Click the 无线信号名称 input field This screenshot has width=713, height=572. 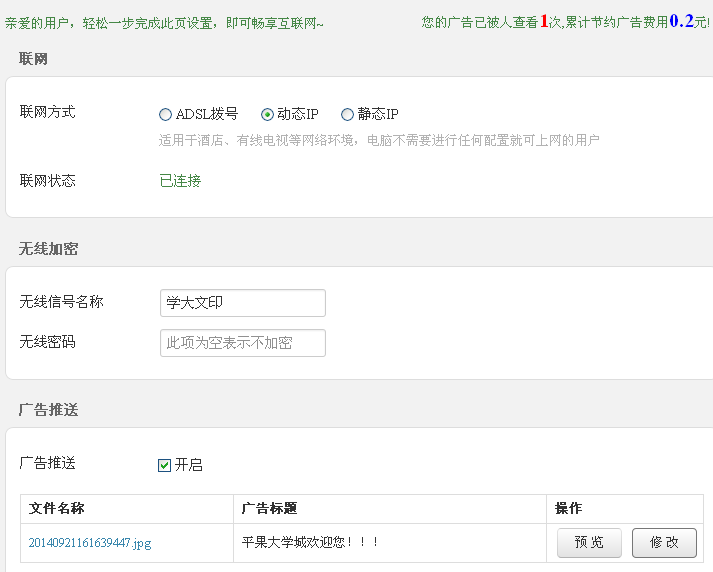tap(243, 303)
